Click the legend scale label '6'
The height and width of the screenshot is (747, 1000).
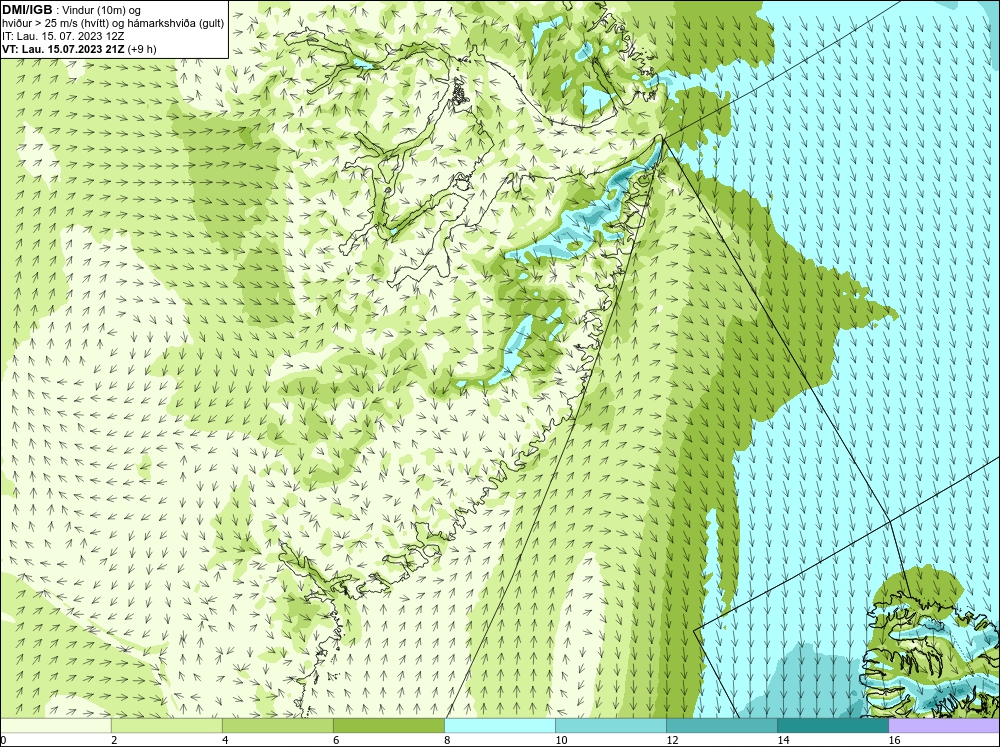point(336,740)
